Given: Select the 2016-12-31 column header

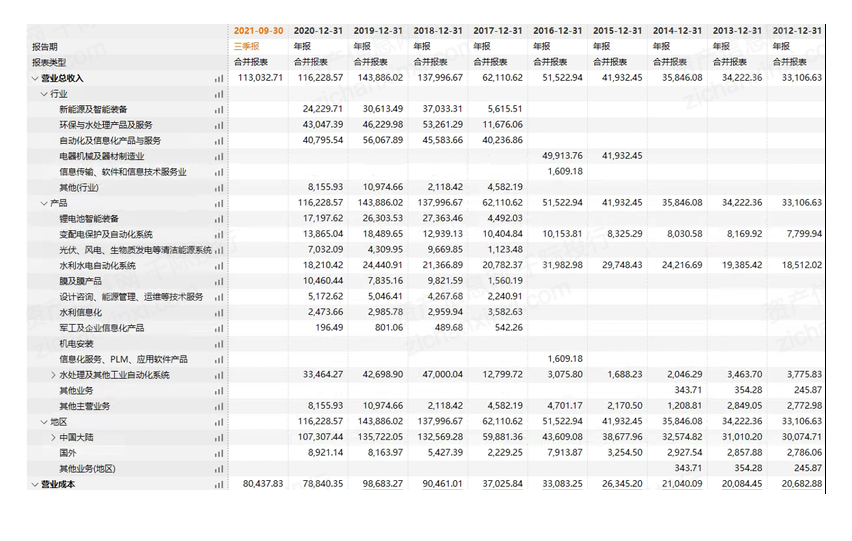Looking at the screenshot, I should pos(557,31).
